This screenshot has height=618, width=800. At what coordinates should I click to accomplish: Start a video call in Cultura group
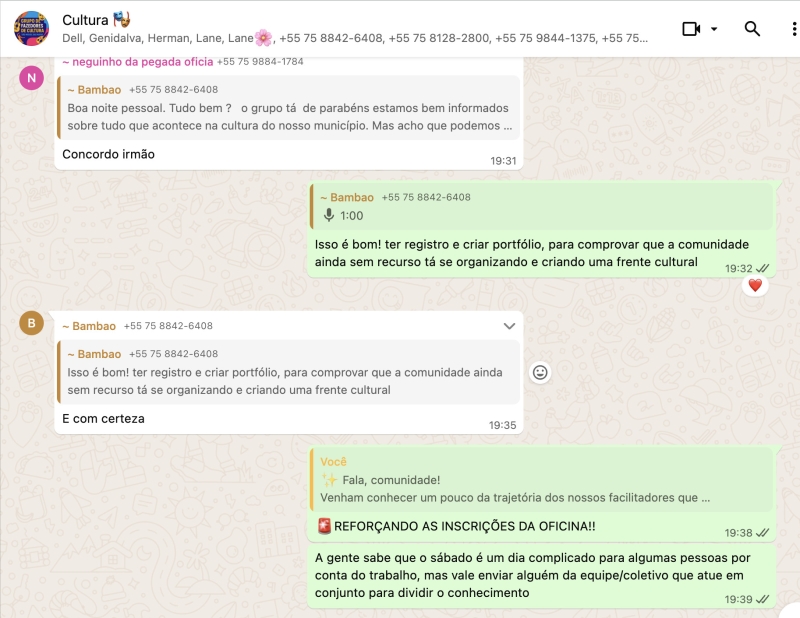[x=690, y=29]
